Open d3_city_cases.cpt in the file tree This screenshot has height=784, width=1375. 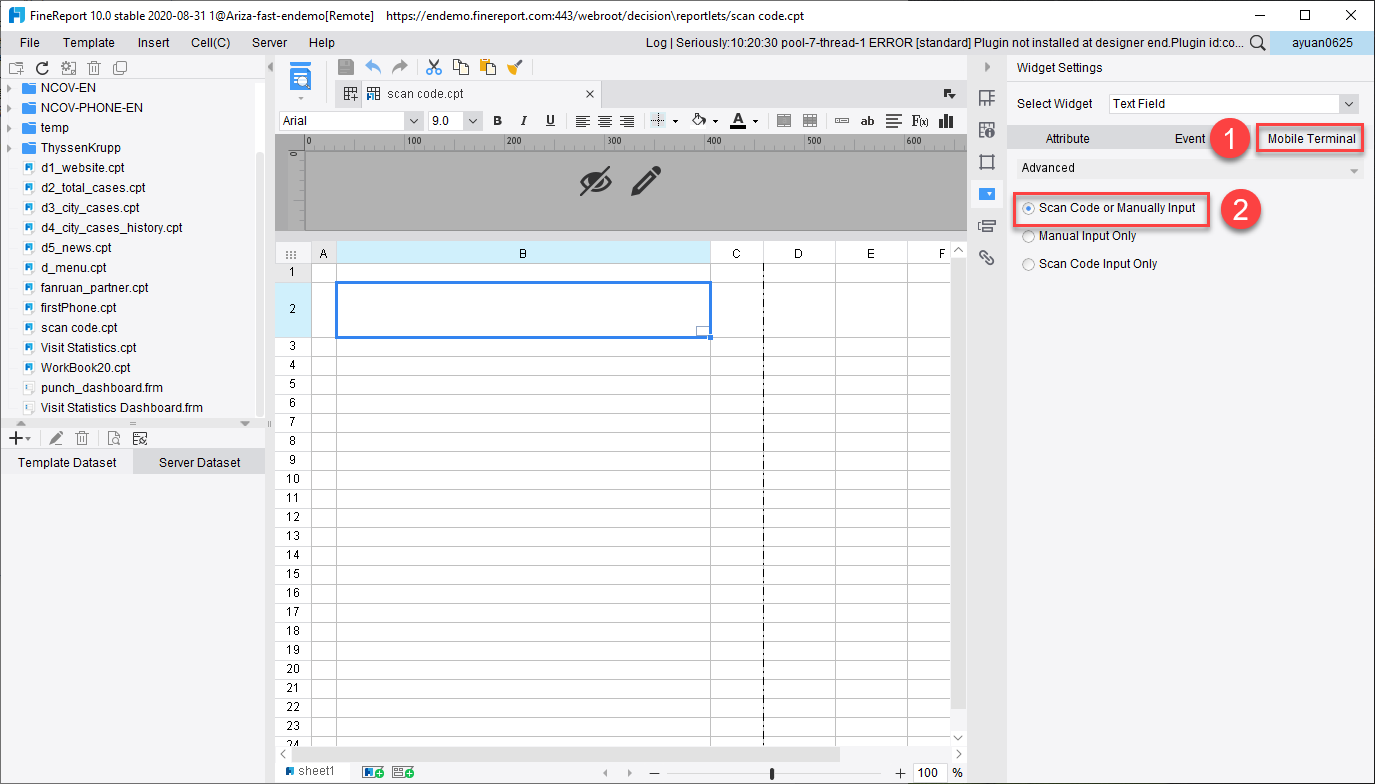pos(90,208)
